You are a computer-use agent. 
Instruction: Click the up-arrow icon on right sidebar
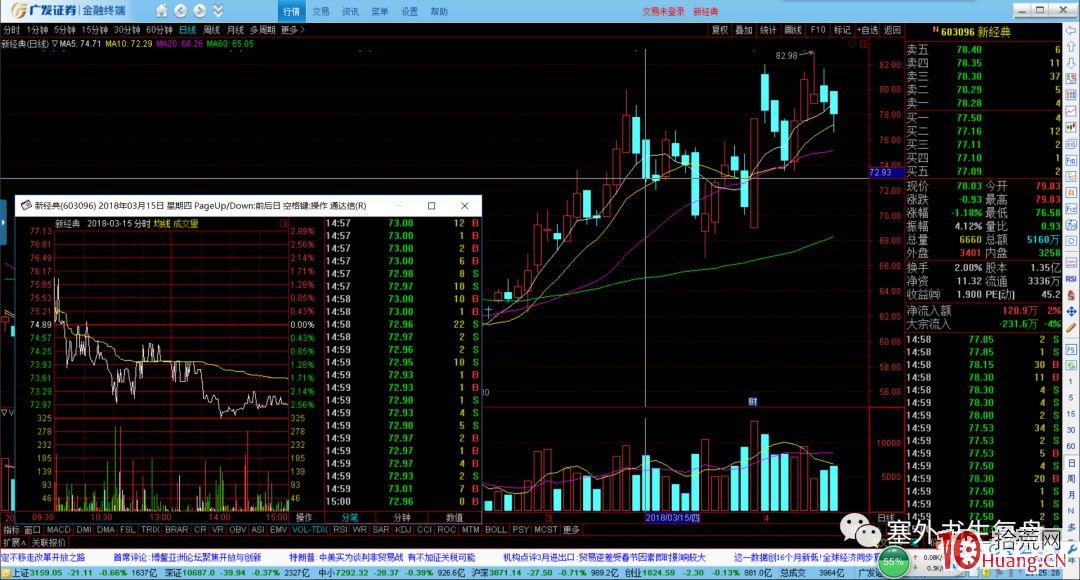coord(1071,47)
